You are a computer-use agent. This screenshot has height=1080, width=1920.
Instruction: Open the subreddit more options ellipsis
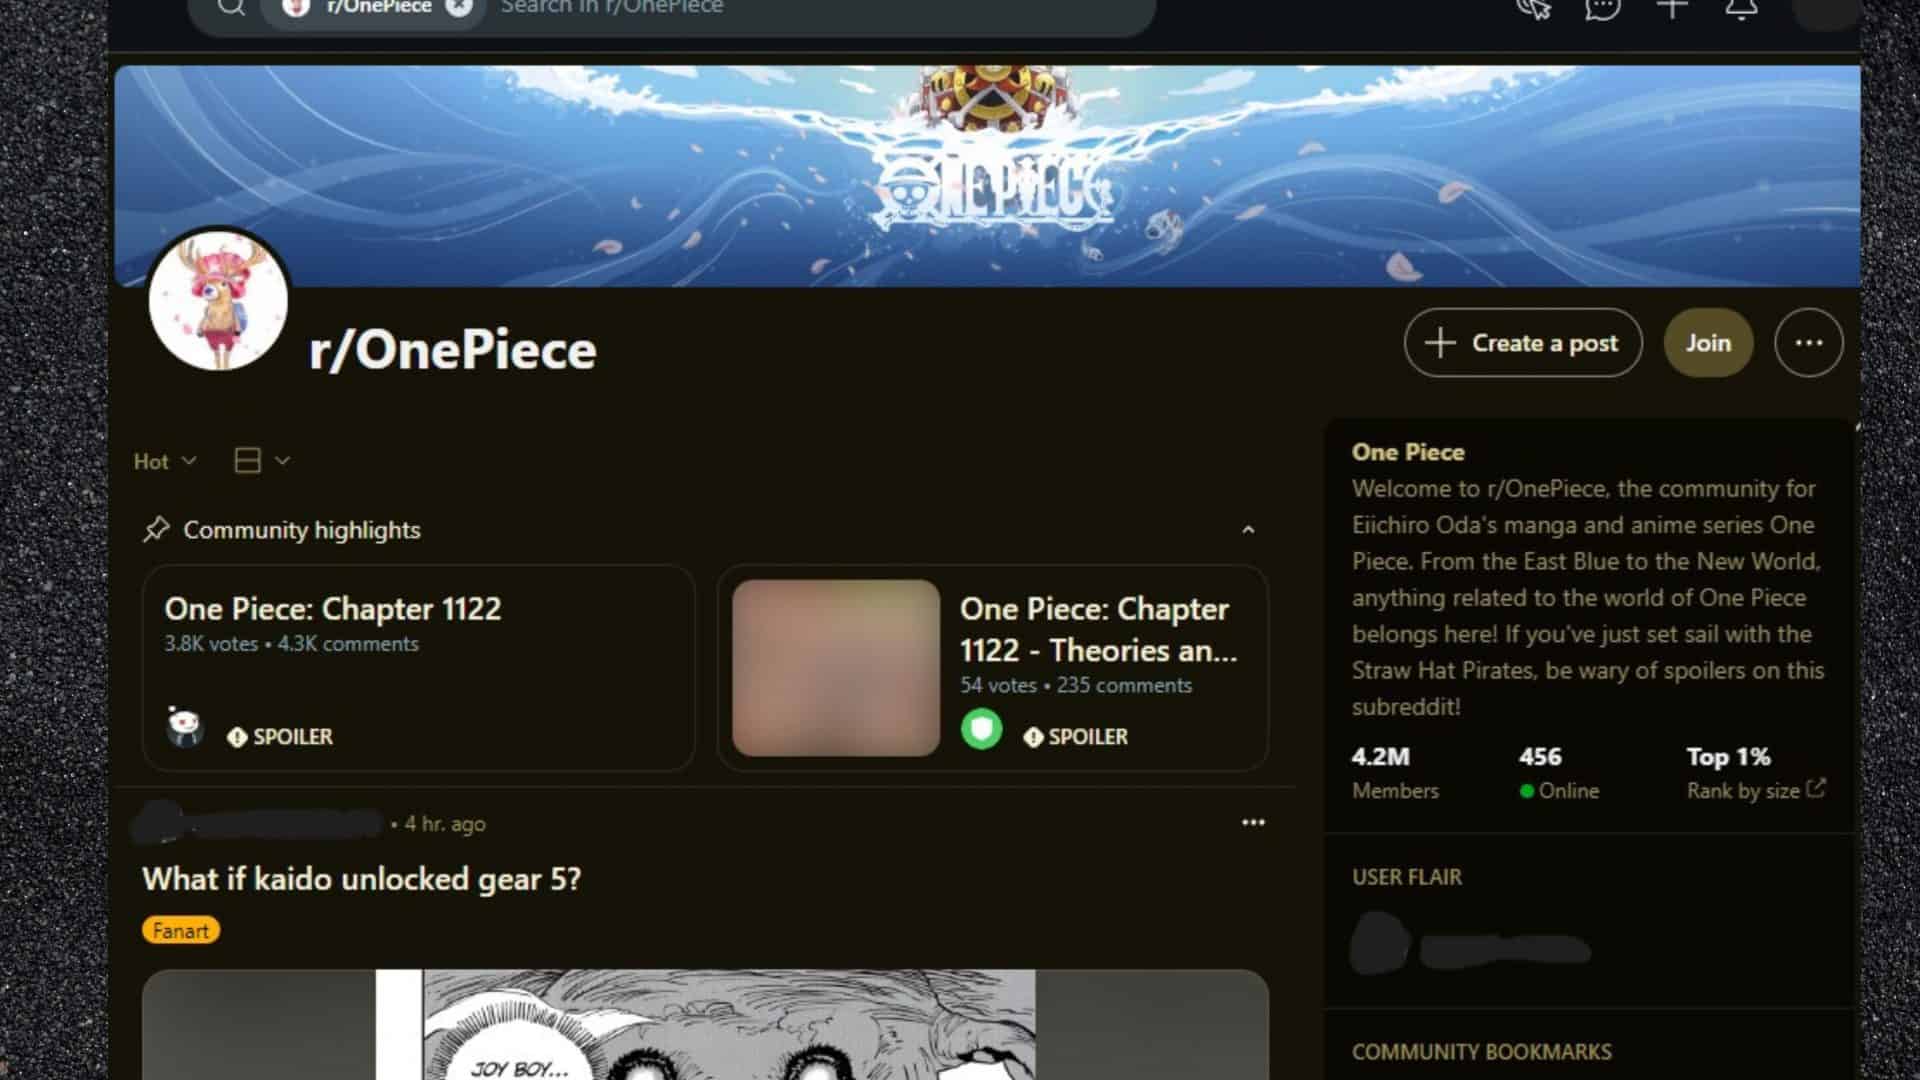(1808, 343)
